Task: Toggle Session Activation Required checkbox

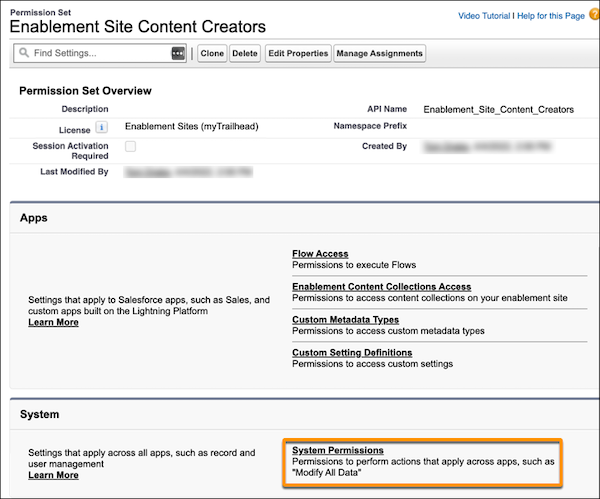Action: pos(130,146)
